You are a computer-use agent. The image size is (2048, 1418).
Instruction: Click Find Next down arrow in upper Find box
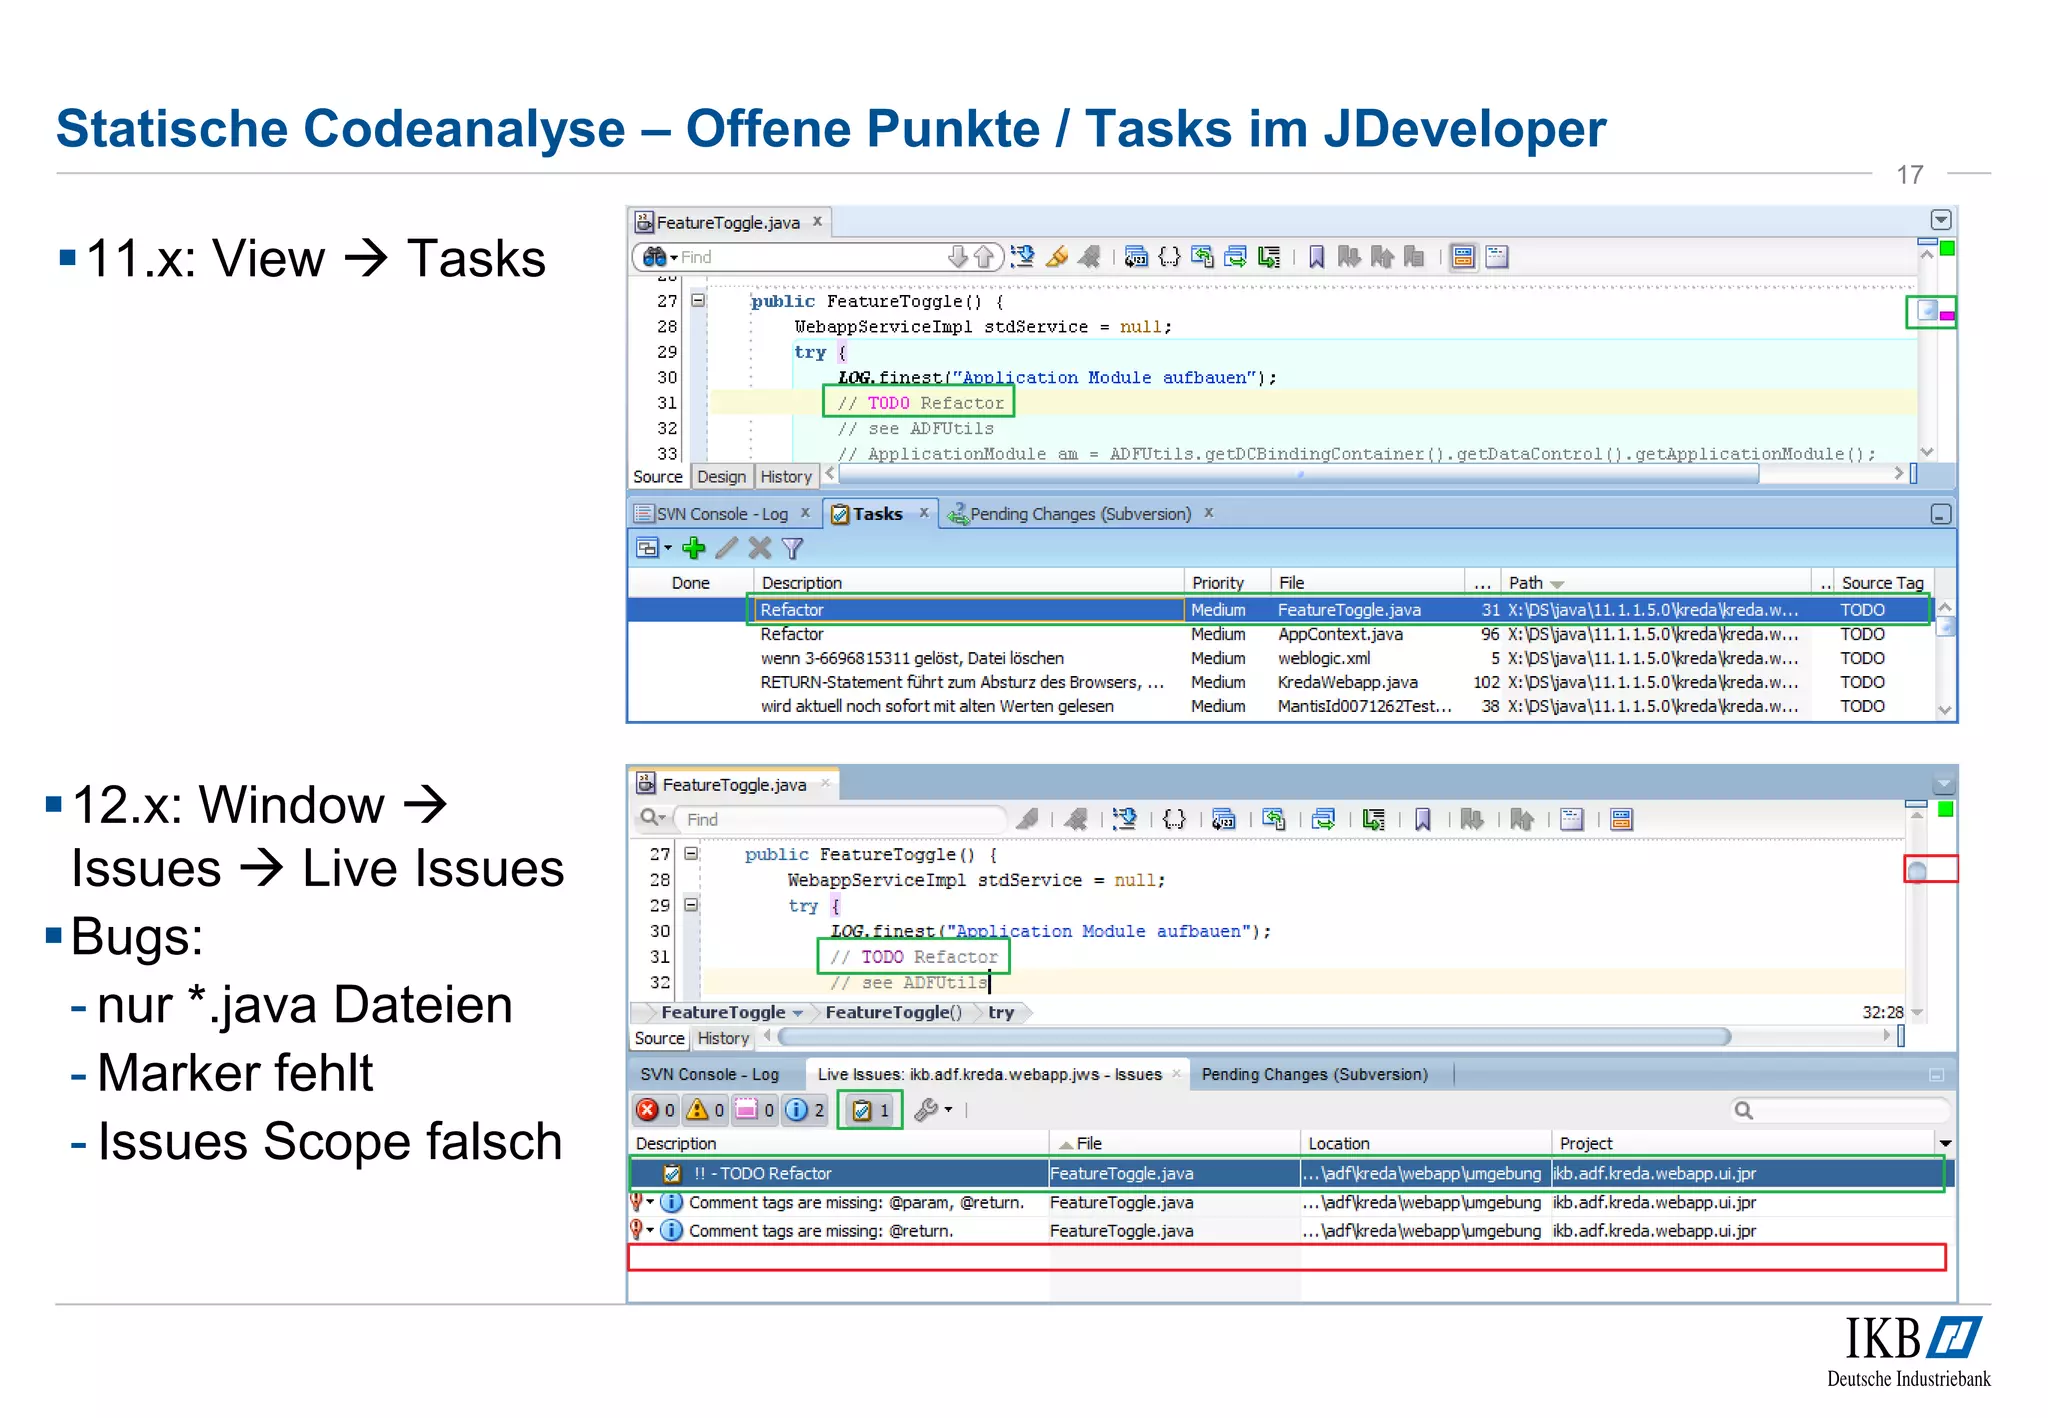click(958, 257)
